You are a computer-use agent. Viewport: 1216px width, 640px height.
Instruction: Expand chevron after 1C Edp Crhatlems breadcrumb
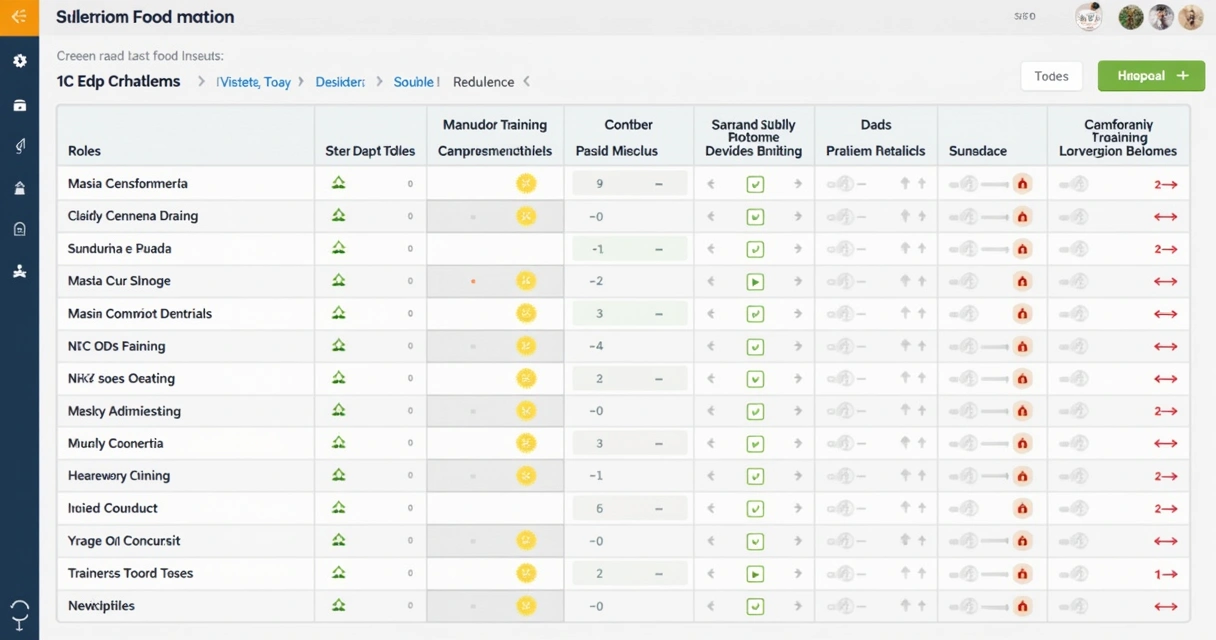click(201, 82)
